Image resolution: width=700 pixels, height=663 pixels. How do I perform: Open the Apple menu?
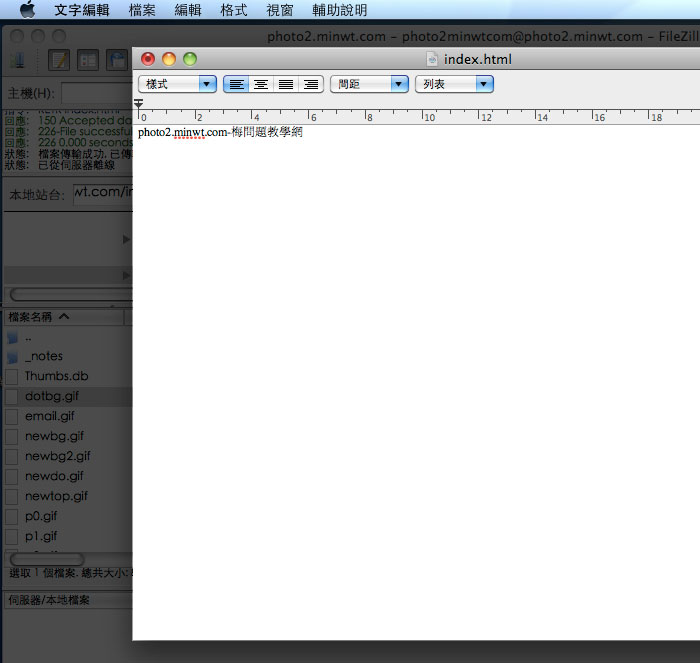click(x=28, y=9)
